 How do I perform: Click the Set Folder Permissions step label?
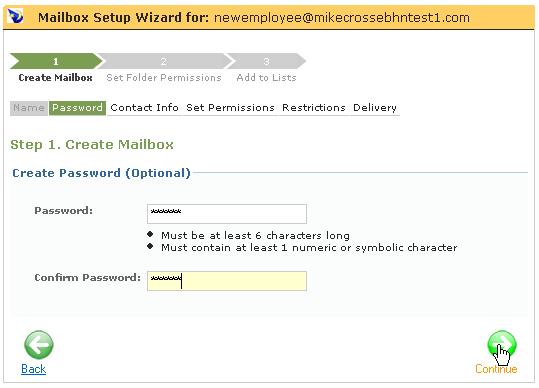point(164,78)
